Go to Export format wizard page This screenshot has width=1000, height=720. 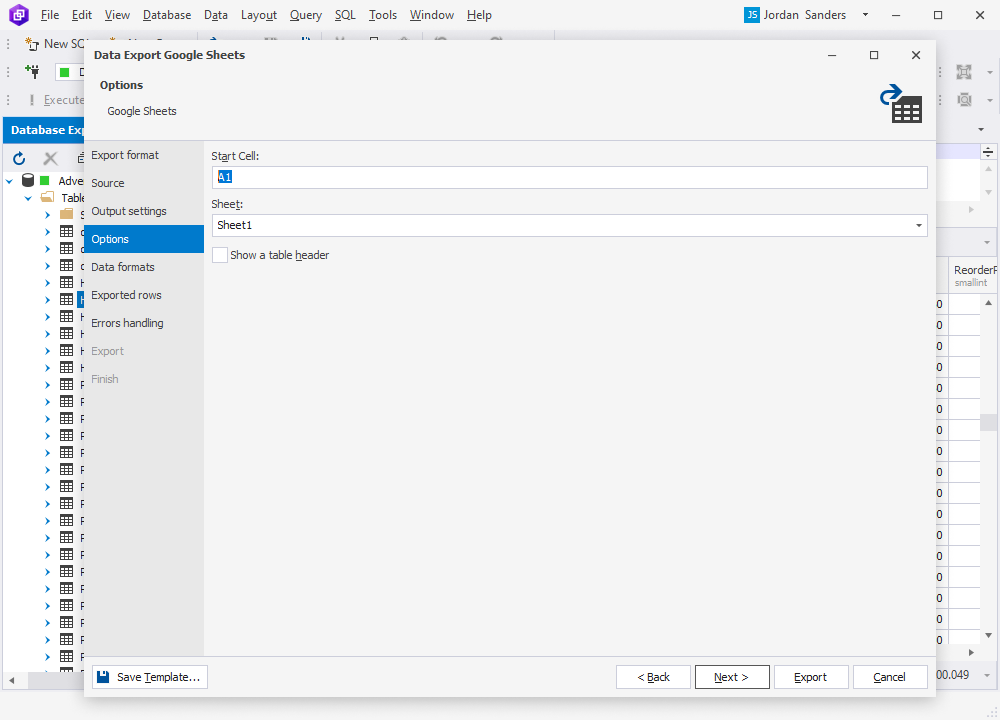coord(143,155)
